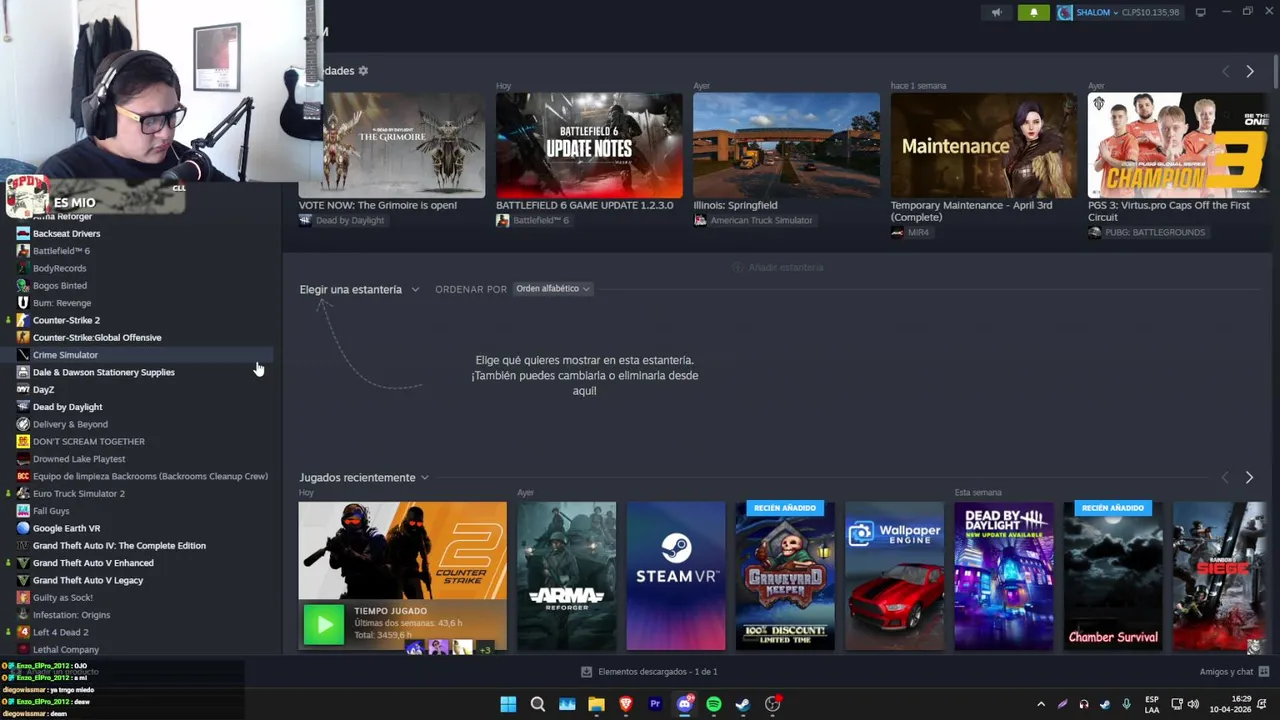Open the Steam announcements megaphone icon
The height and width of the screenshot is (720, 1280).
point(996,13)
